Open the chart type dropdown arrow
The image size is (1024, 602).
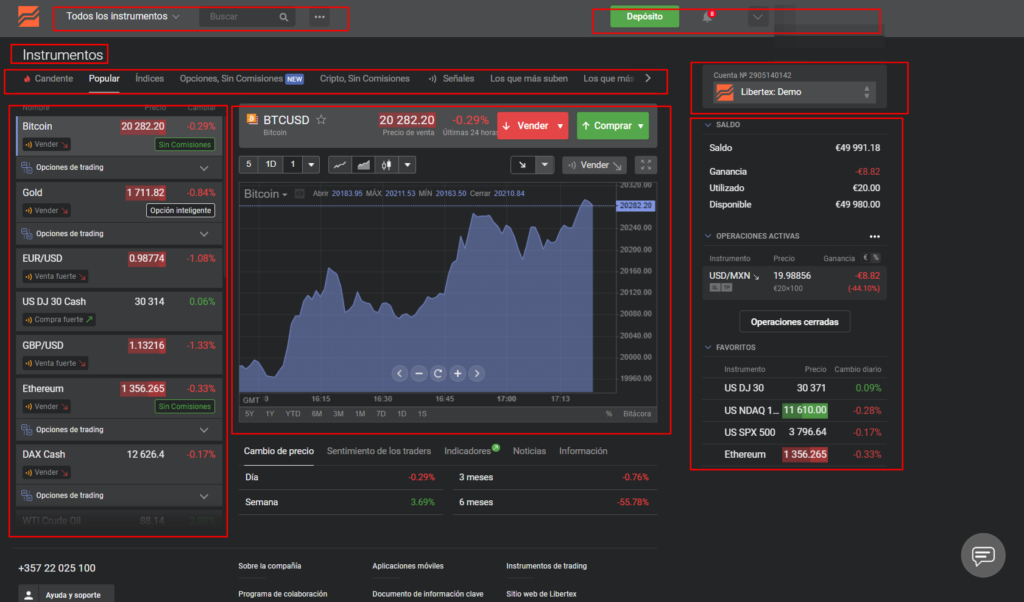tap(408, 165)
